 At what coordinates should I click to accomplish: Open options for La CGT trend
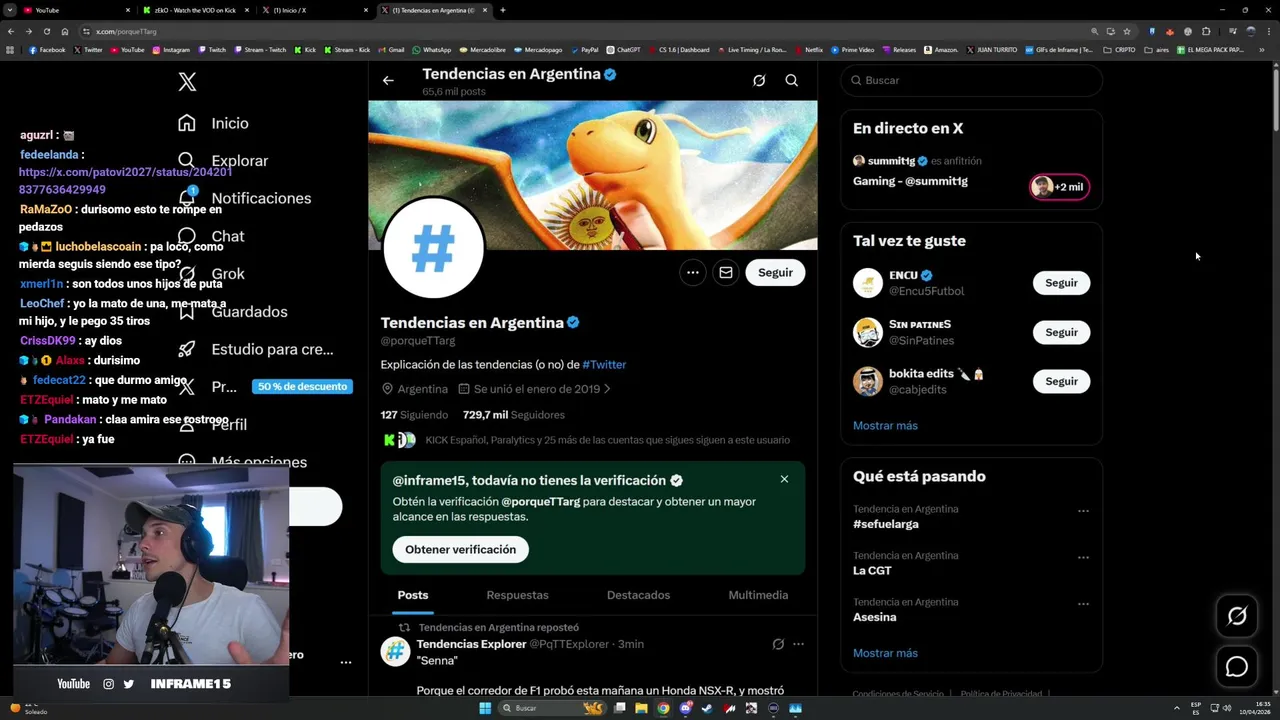1083,558
